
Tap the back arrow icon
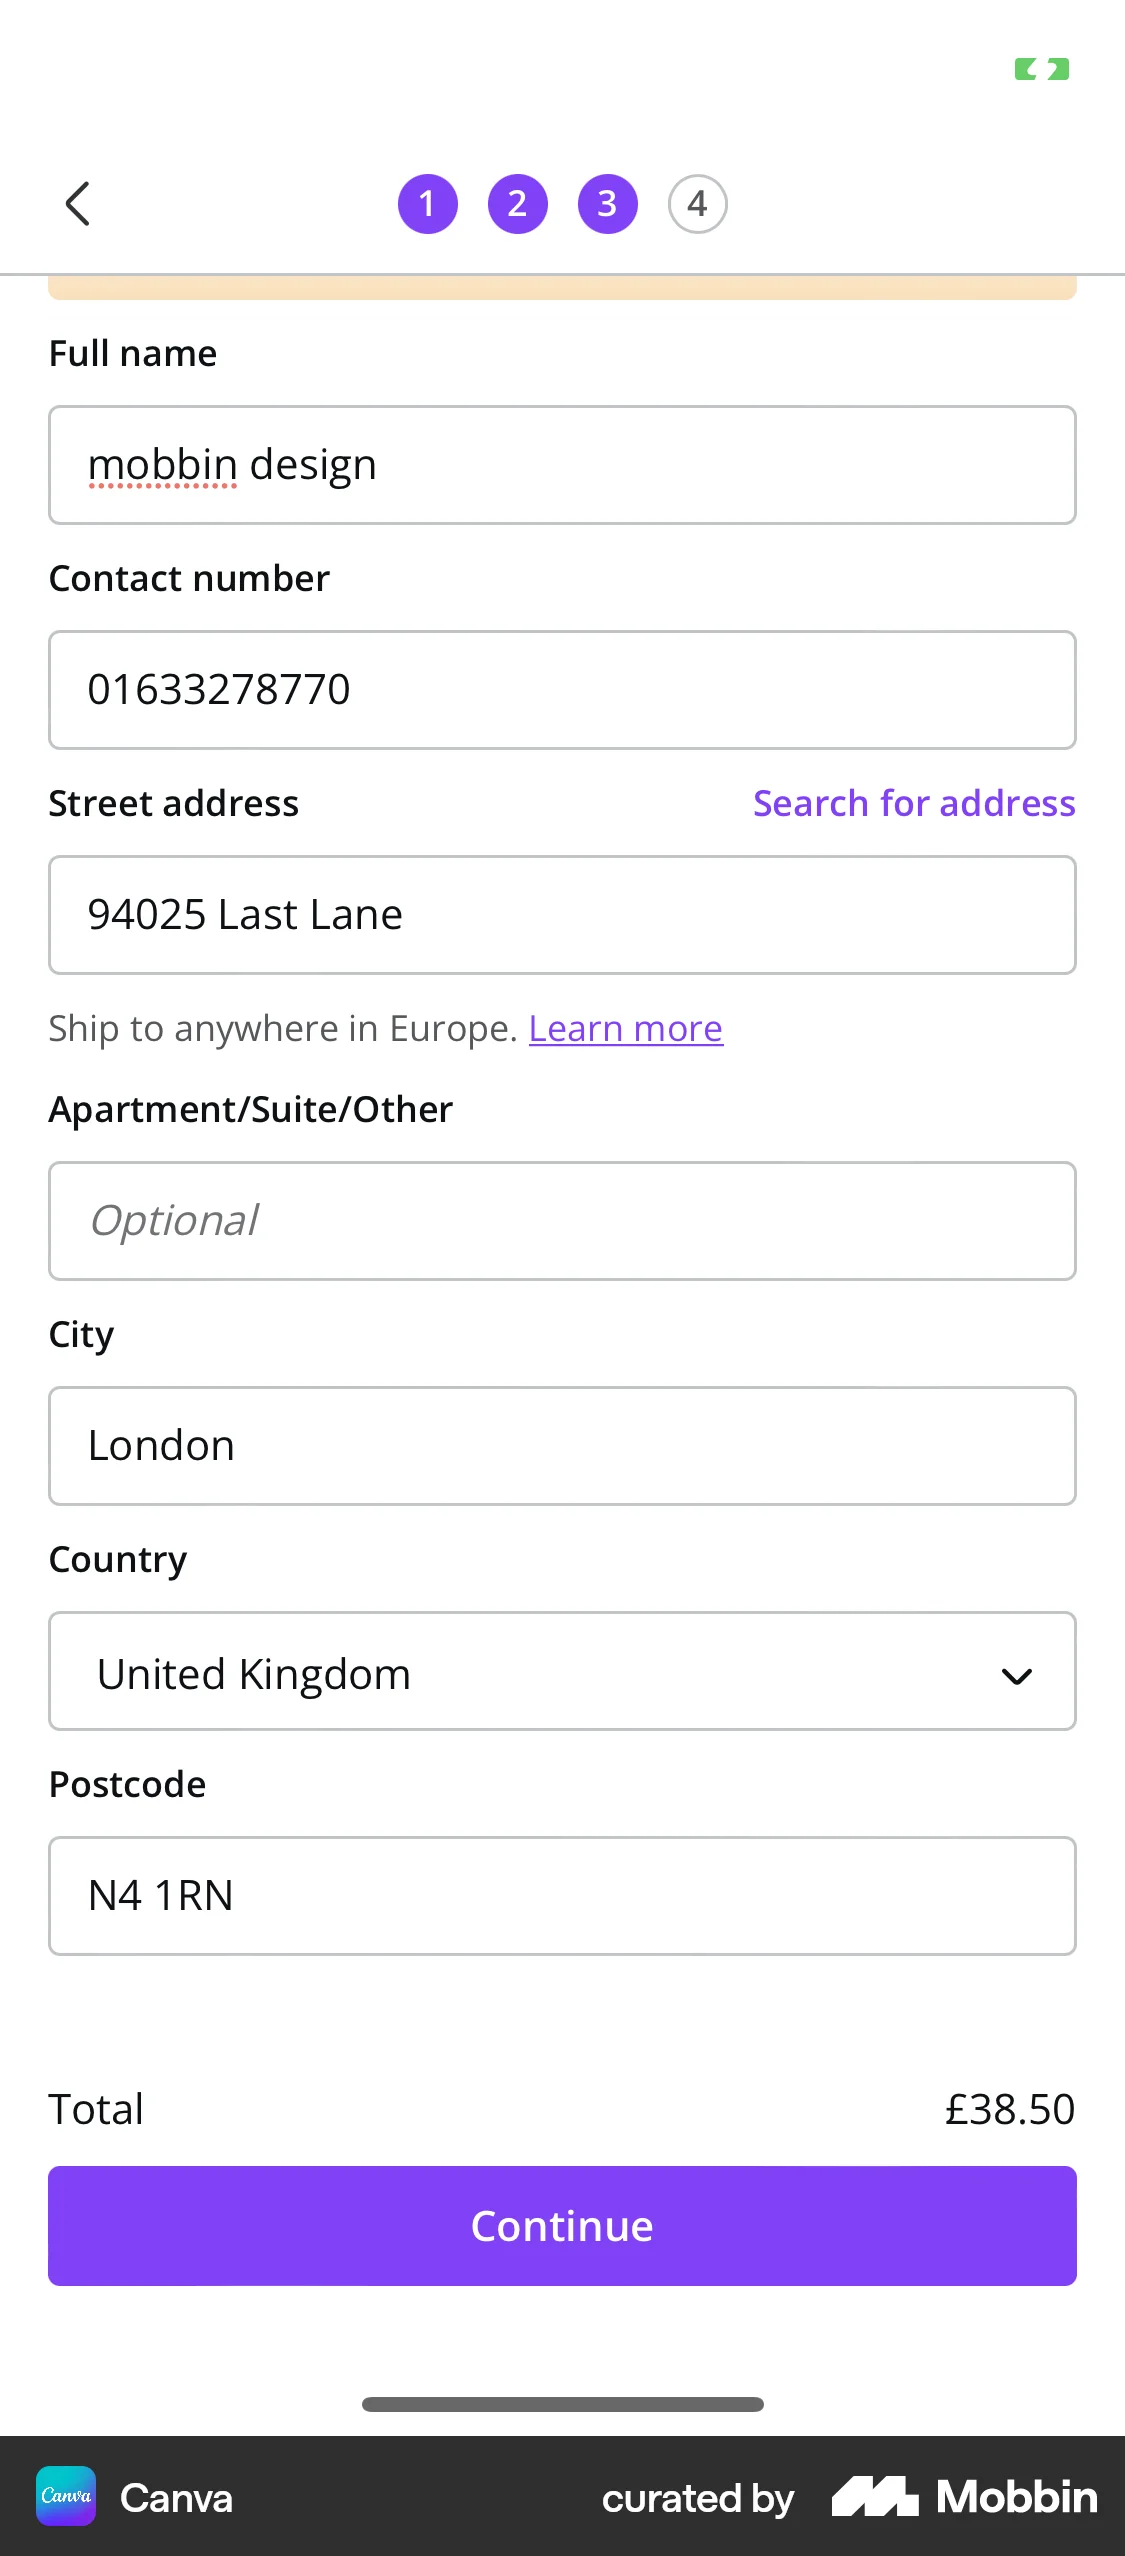[x=78, y=204]
